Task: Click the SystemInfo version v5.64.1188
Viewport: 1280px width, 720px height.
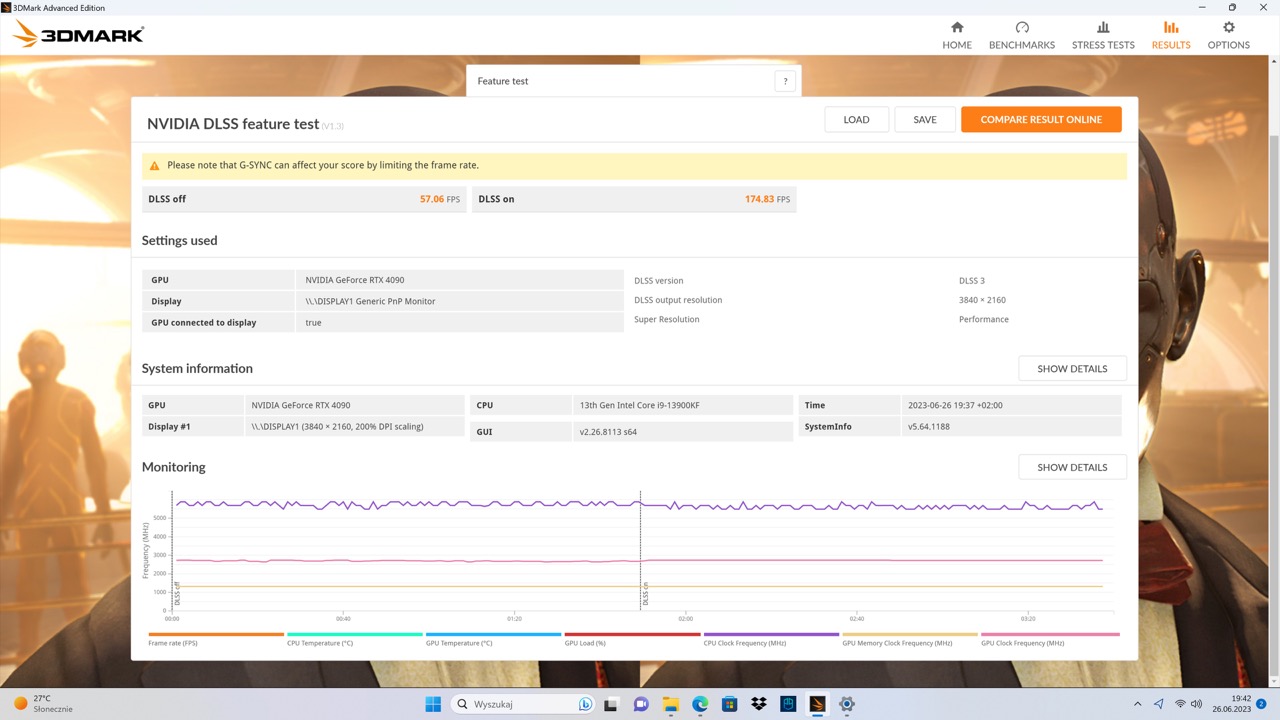Action: 929,427
